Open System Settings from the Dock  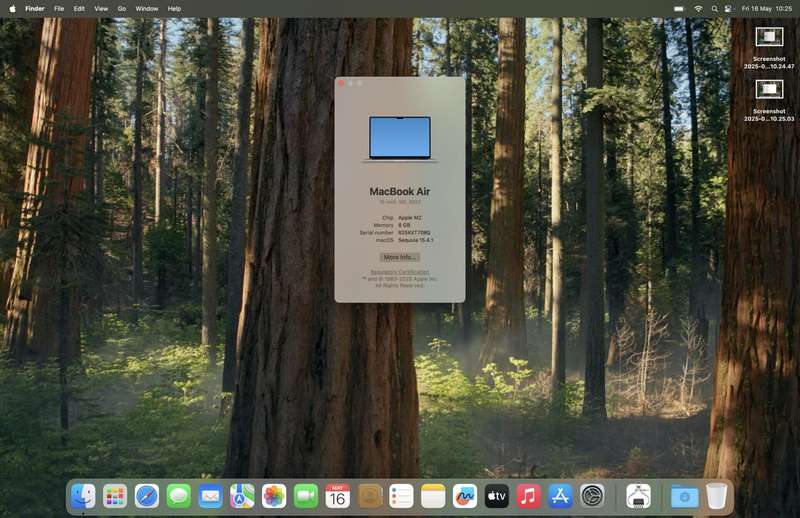[x=592, y=496]
